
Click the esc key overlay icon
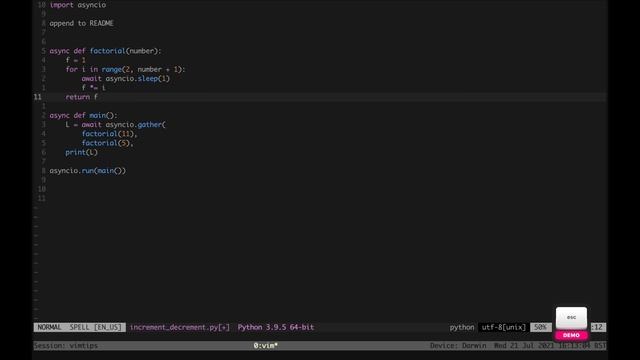pos(571,318)
